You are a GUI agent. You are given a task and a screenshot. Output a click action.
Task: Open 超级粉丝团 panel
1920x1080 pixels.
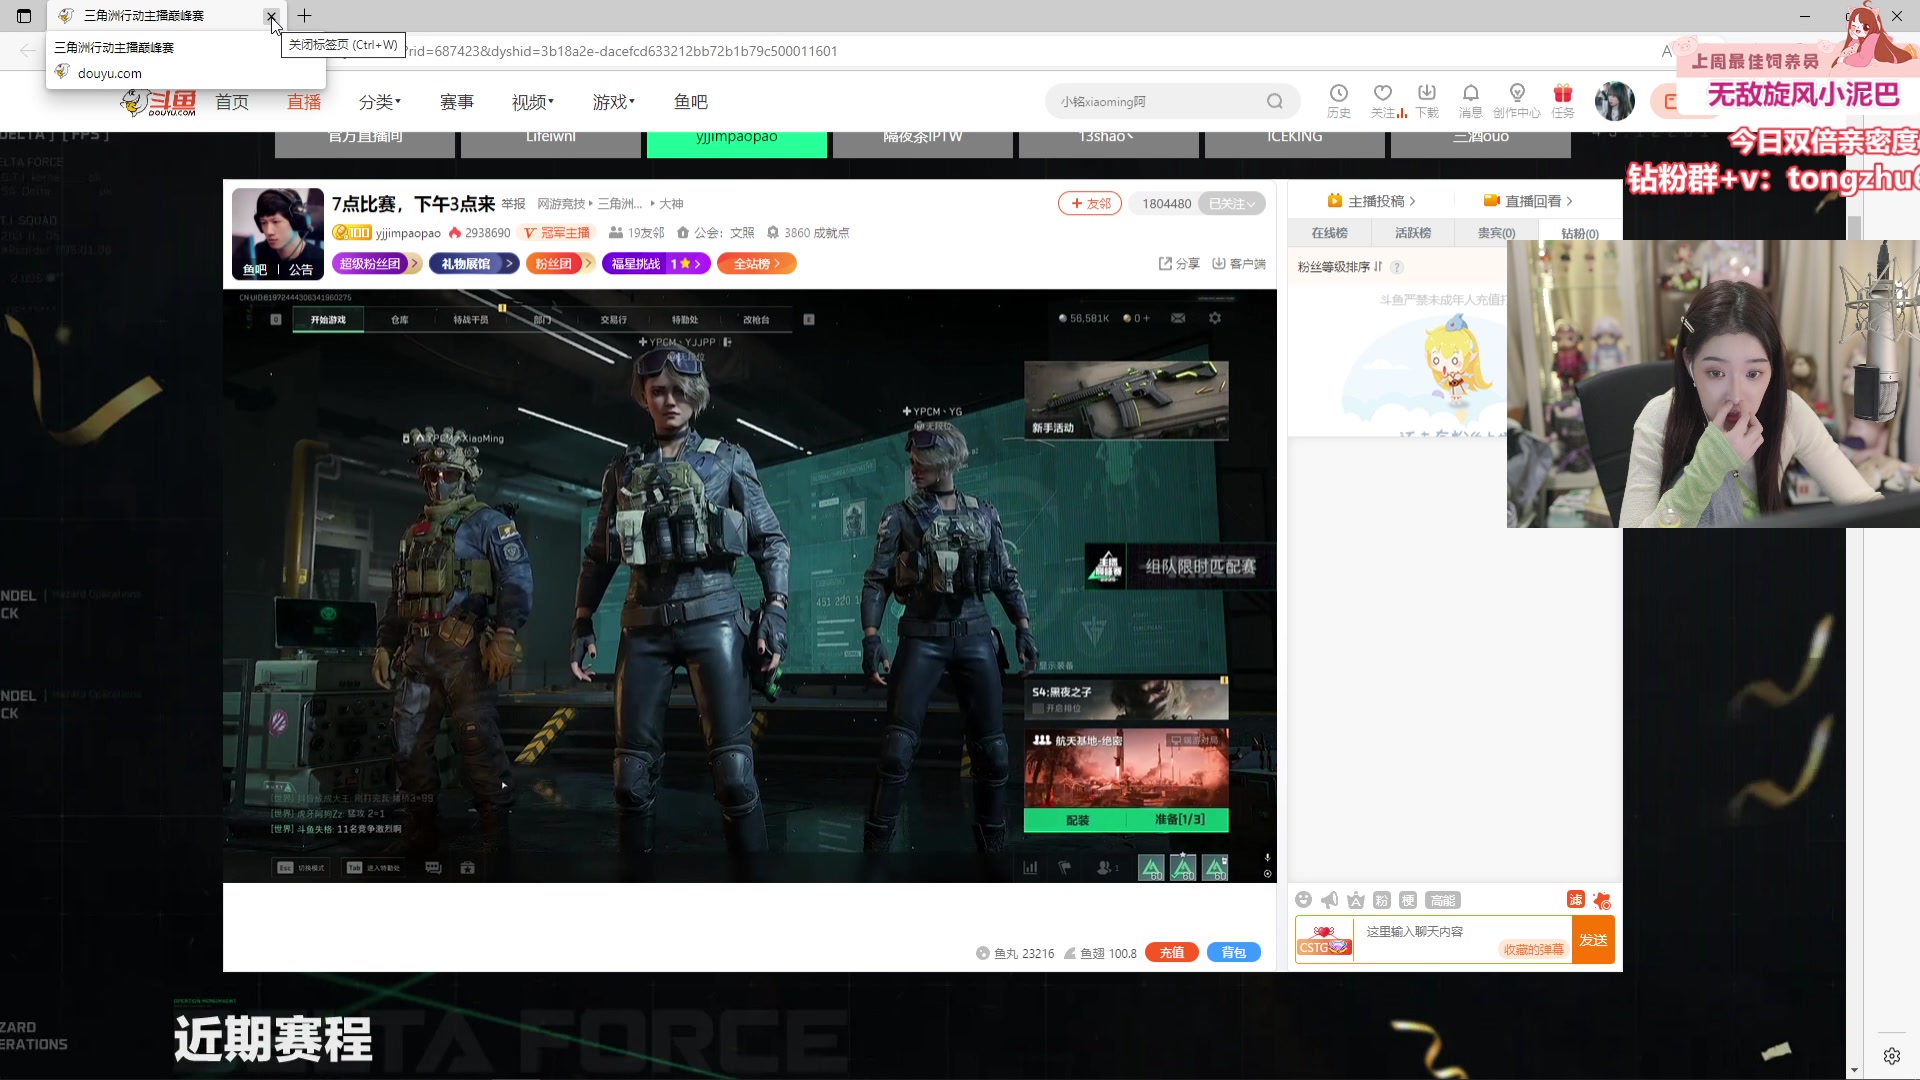point(376,264)
